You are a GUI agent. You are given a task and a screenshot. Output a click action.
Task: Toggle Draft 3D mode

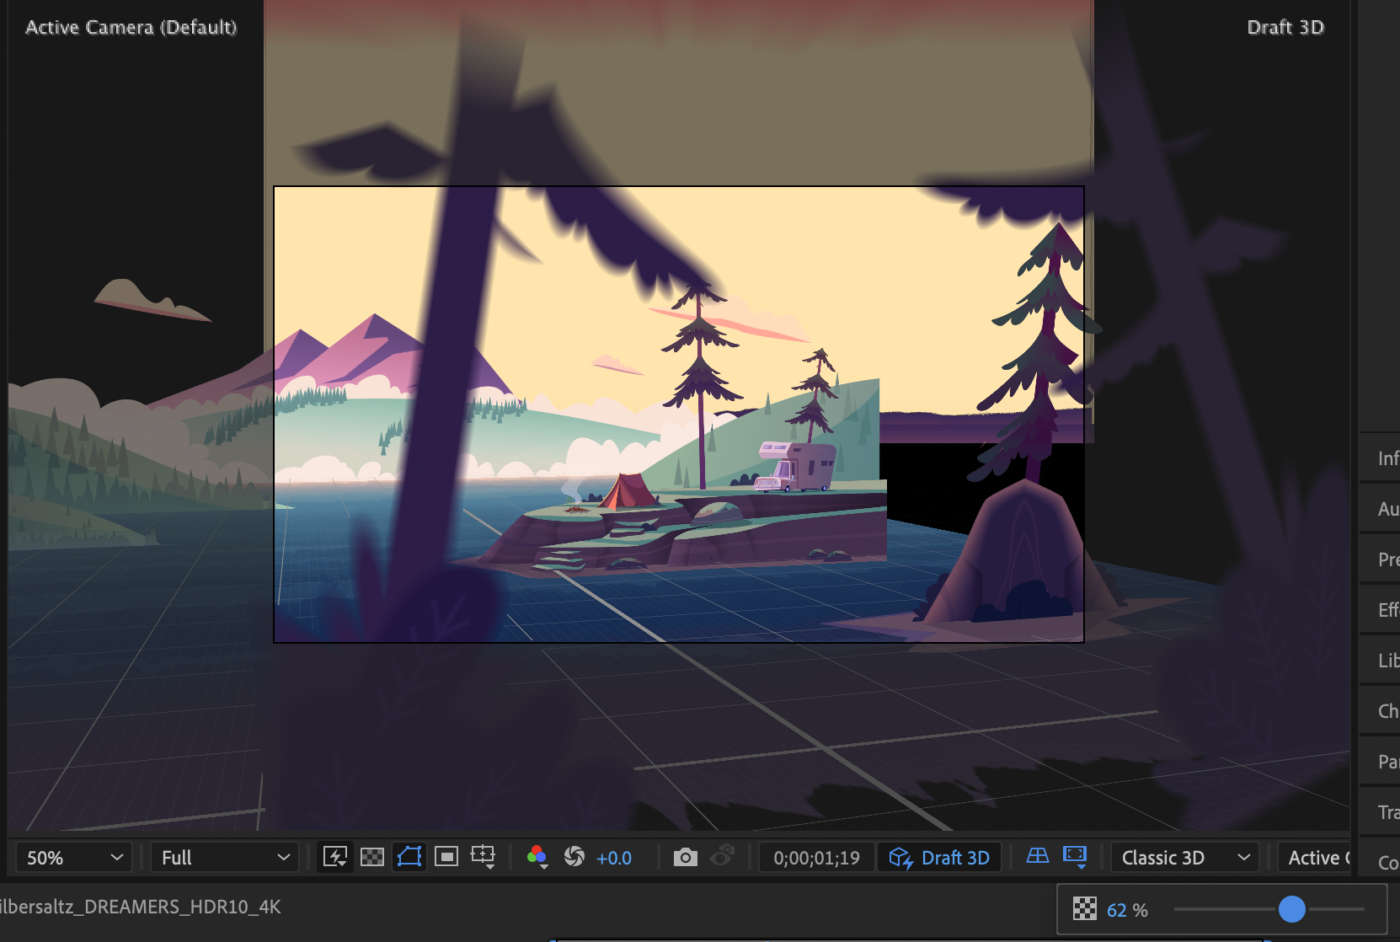point(939,857)
